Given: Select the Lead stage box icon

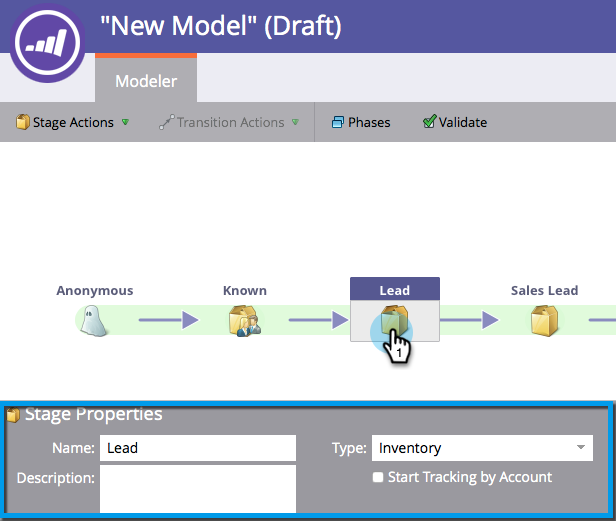Looking at the screenshot, I should [394, 321].
